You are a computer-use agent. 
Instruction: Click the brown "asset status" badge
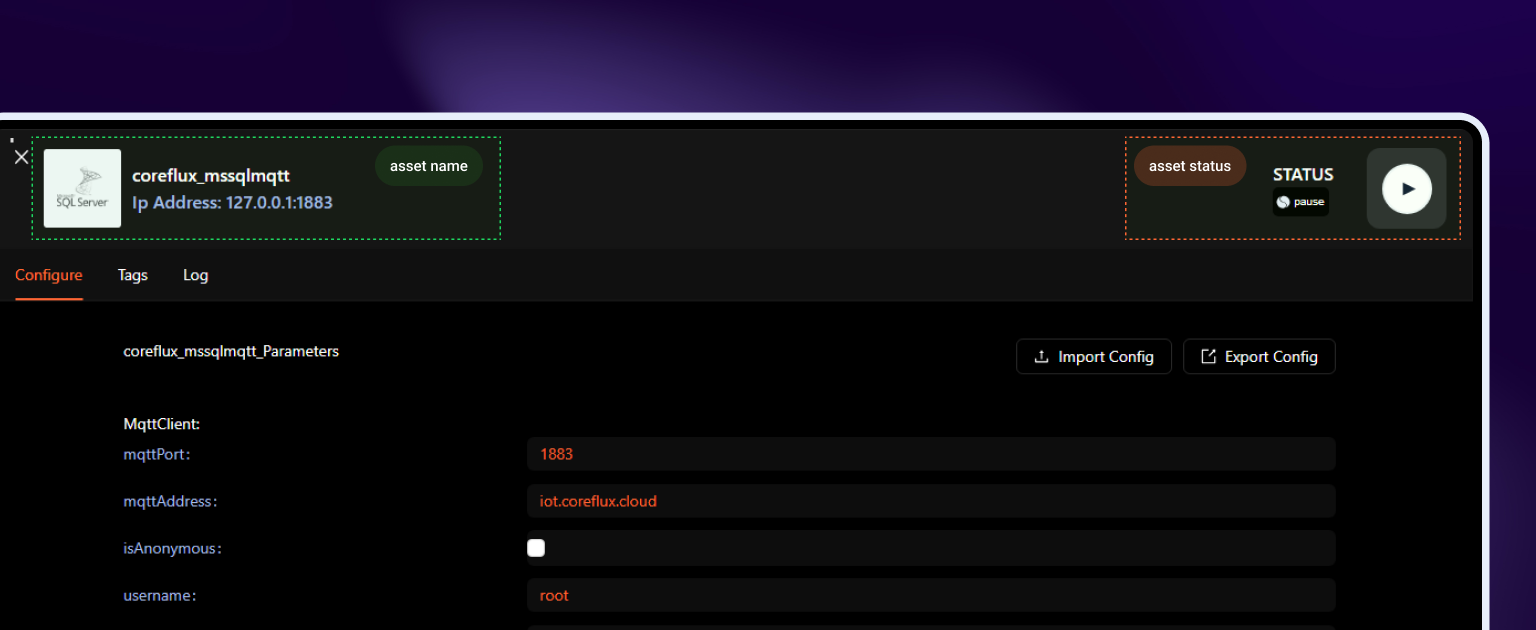pyautogui.click(x=1189, y=166)
